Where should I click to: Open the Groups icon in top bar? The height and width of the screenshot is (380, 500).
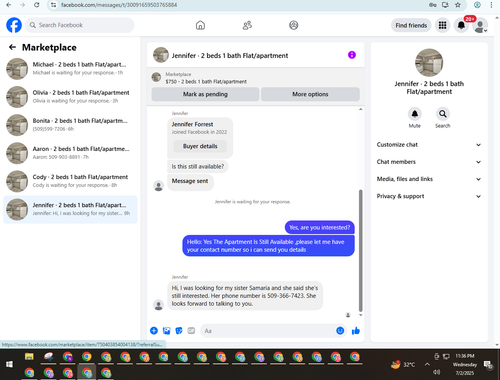[294, 25]
